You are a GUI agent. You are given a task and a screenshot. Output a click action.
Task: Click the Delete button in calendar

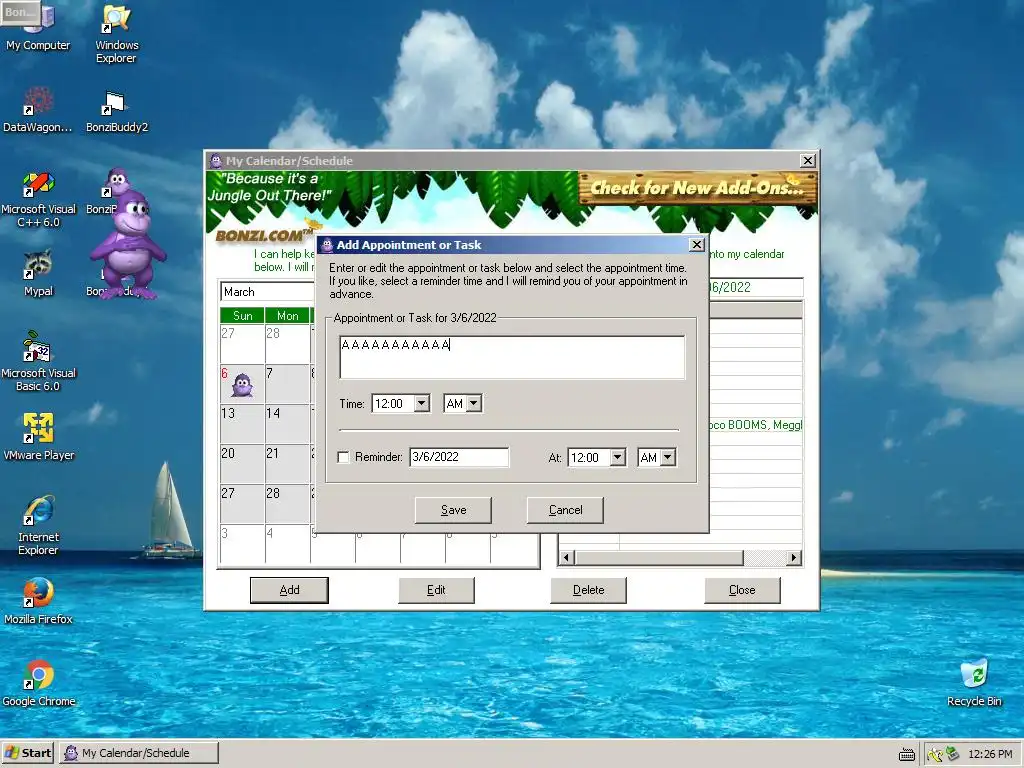(x=588, y=590)
